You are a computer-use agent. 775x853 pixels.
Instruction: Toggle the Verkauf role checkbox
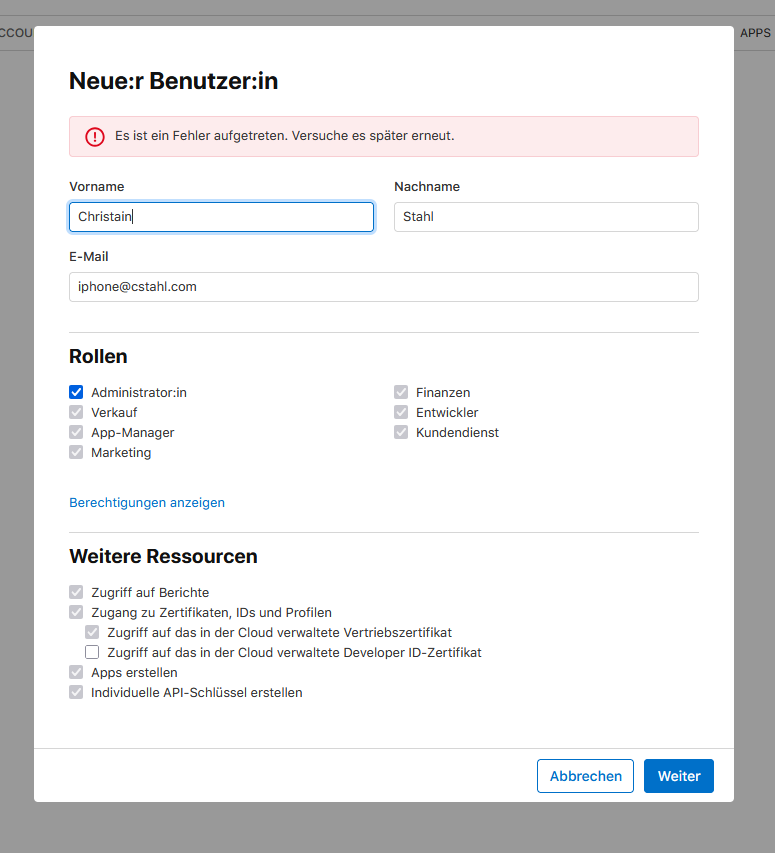pyautogui.click(x=76, y=412)
